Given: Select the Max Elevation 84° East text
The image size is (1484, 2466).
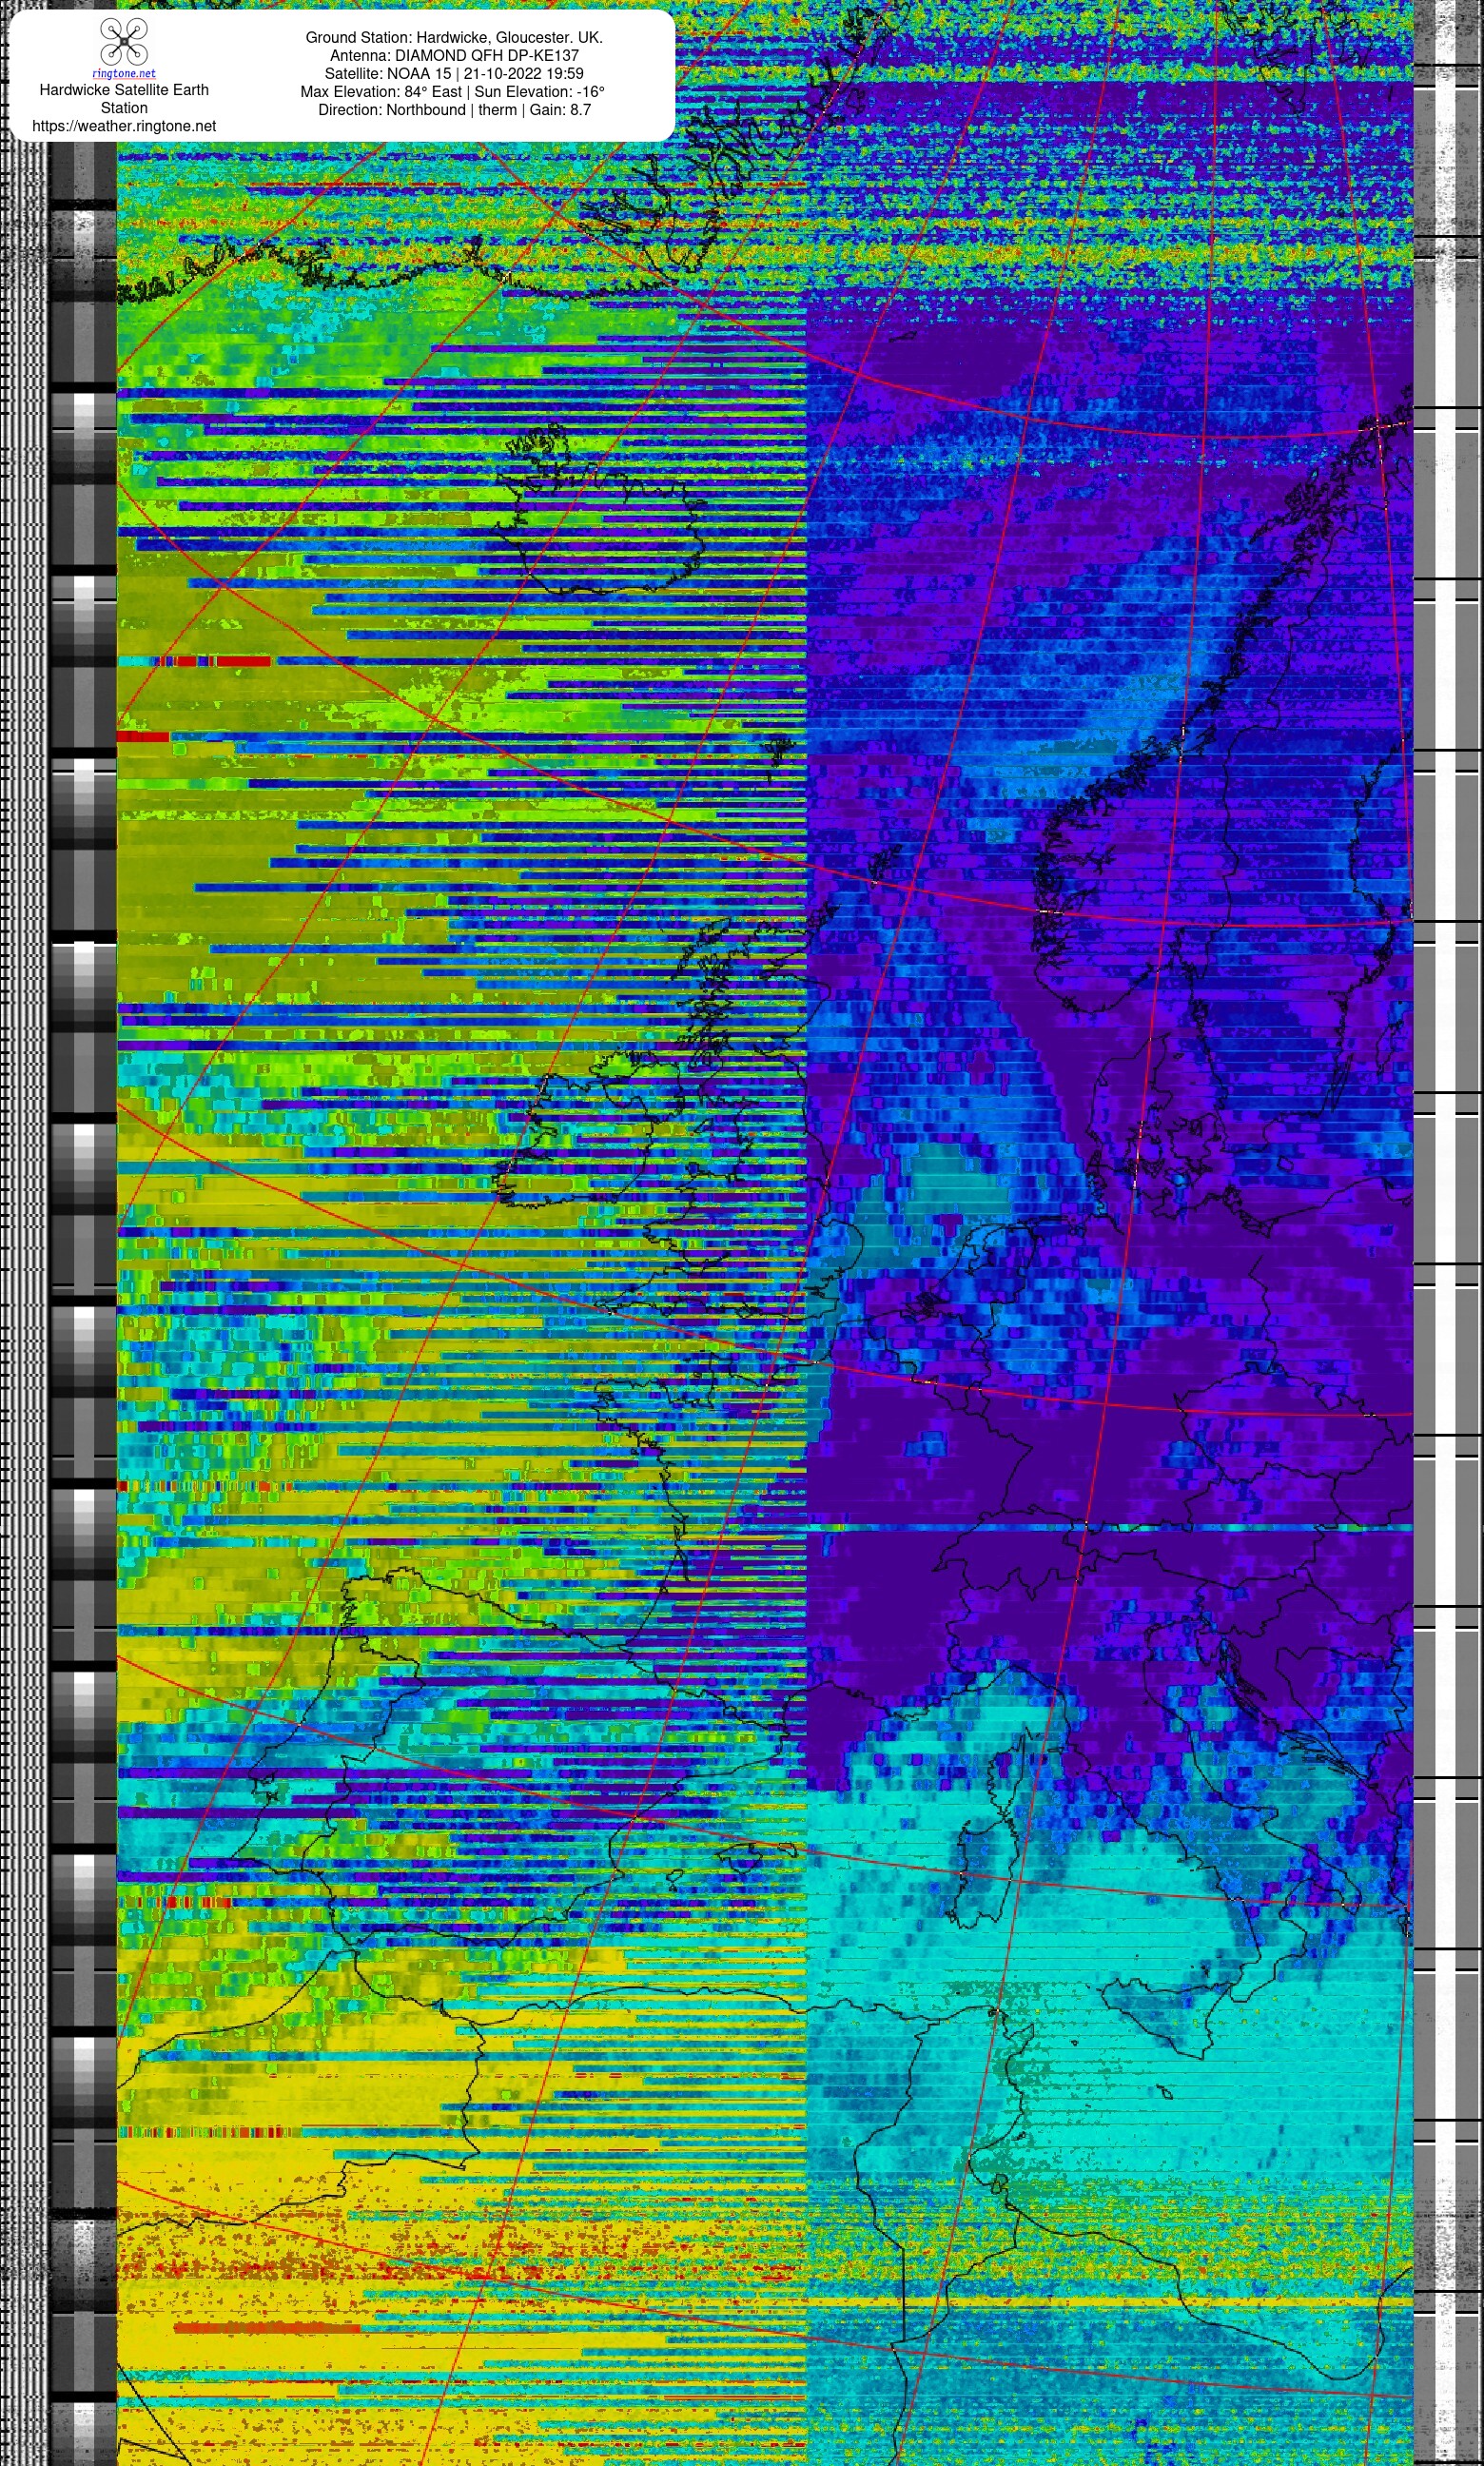Looking at the screenshot, I should pos(382,91).
